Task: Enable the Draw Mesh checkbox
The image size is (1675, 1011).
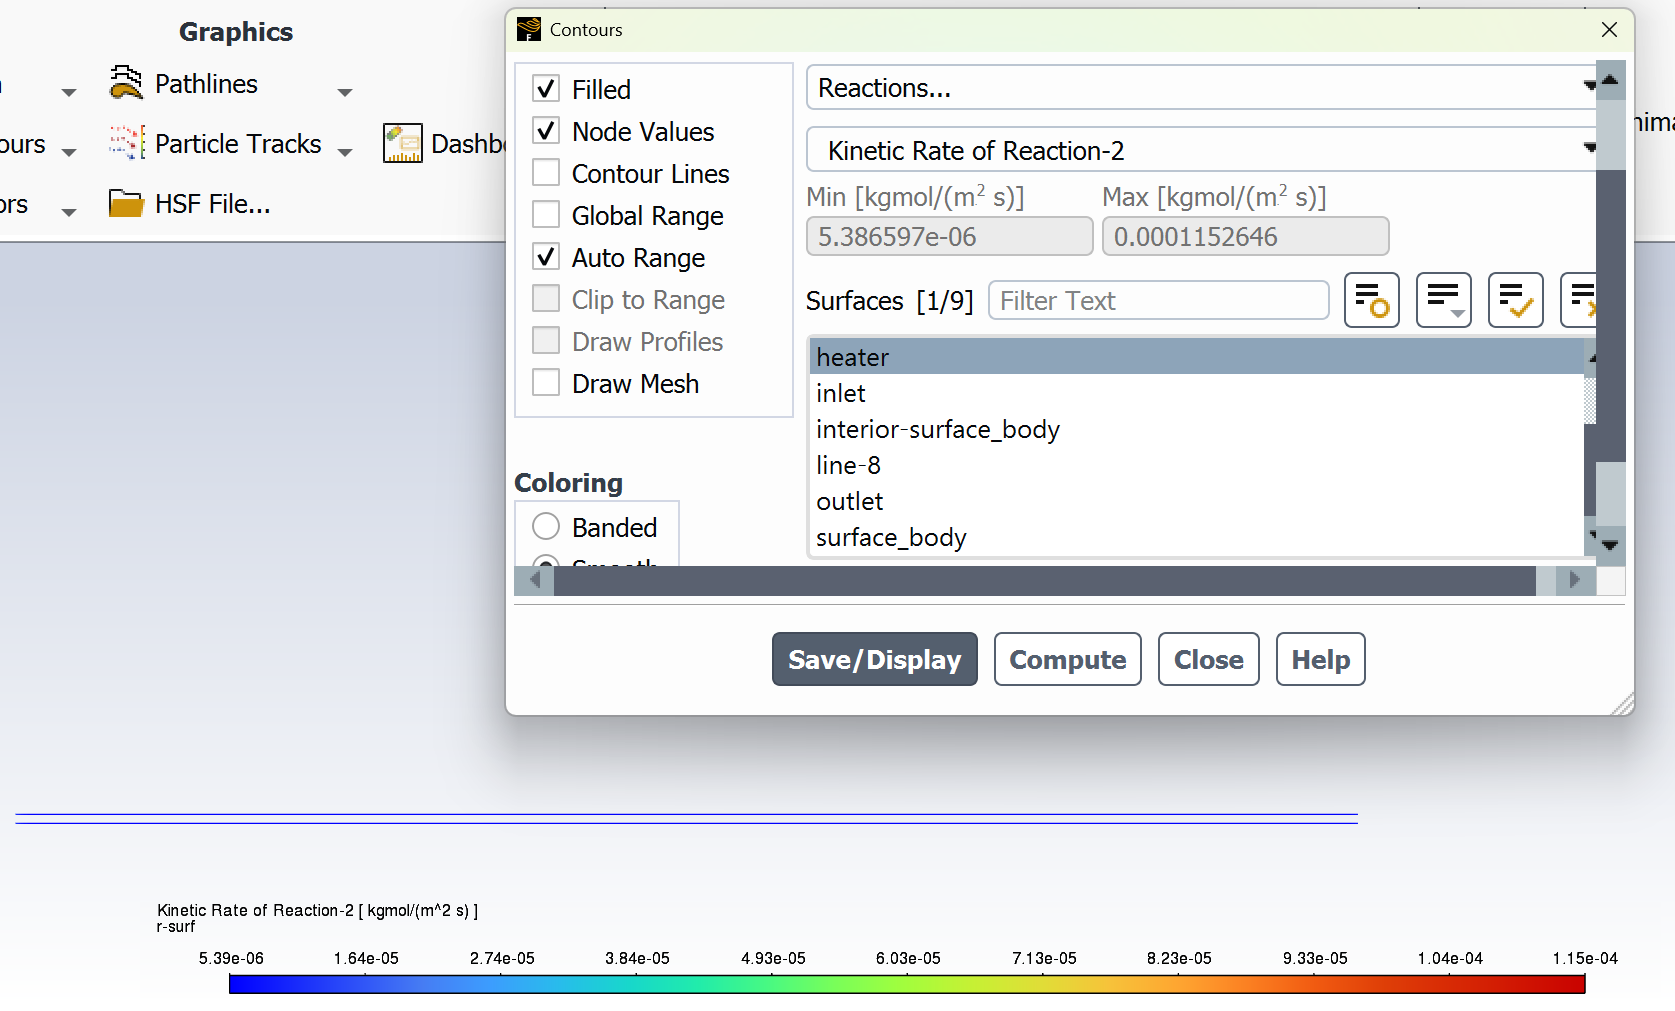Action: pos(546,383)
